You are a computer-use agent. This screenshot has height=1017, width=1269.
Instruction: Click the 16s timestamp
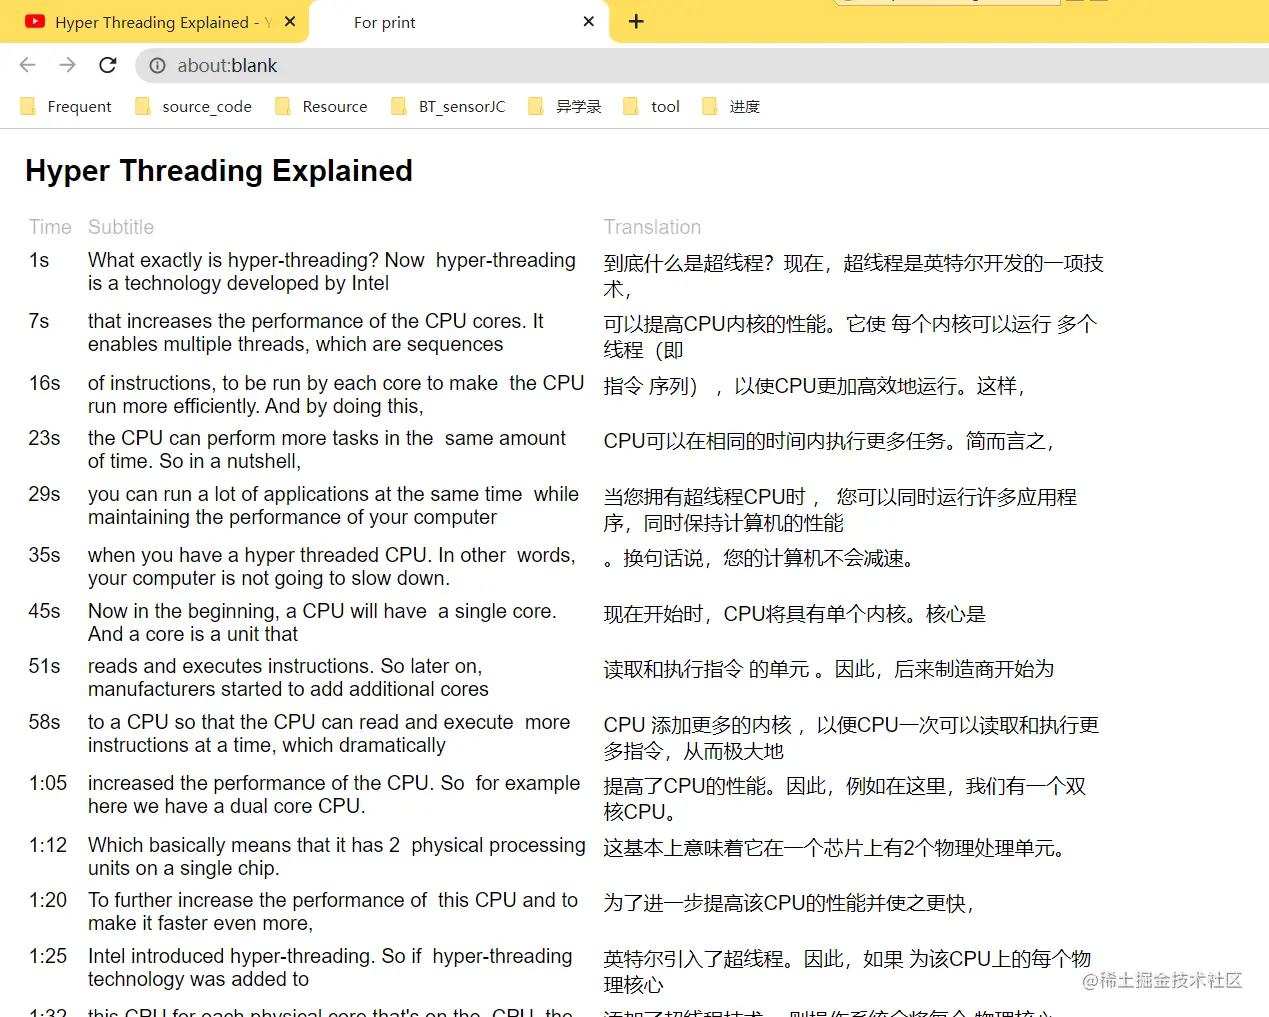44,383
